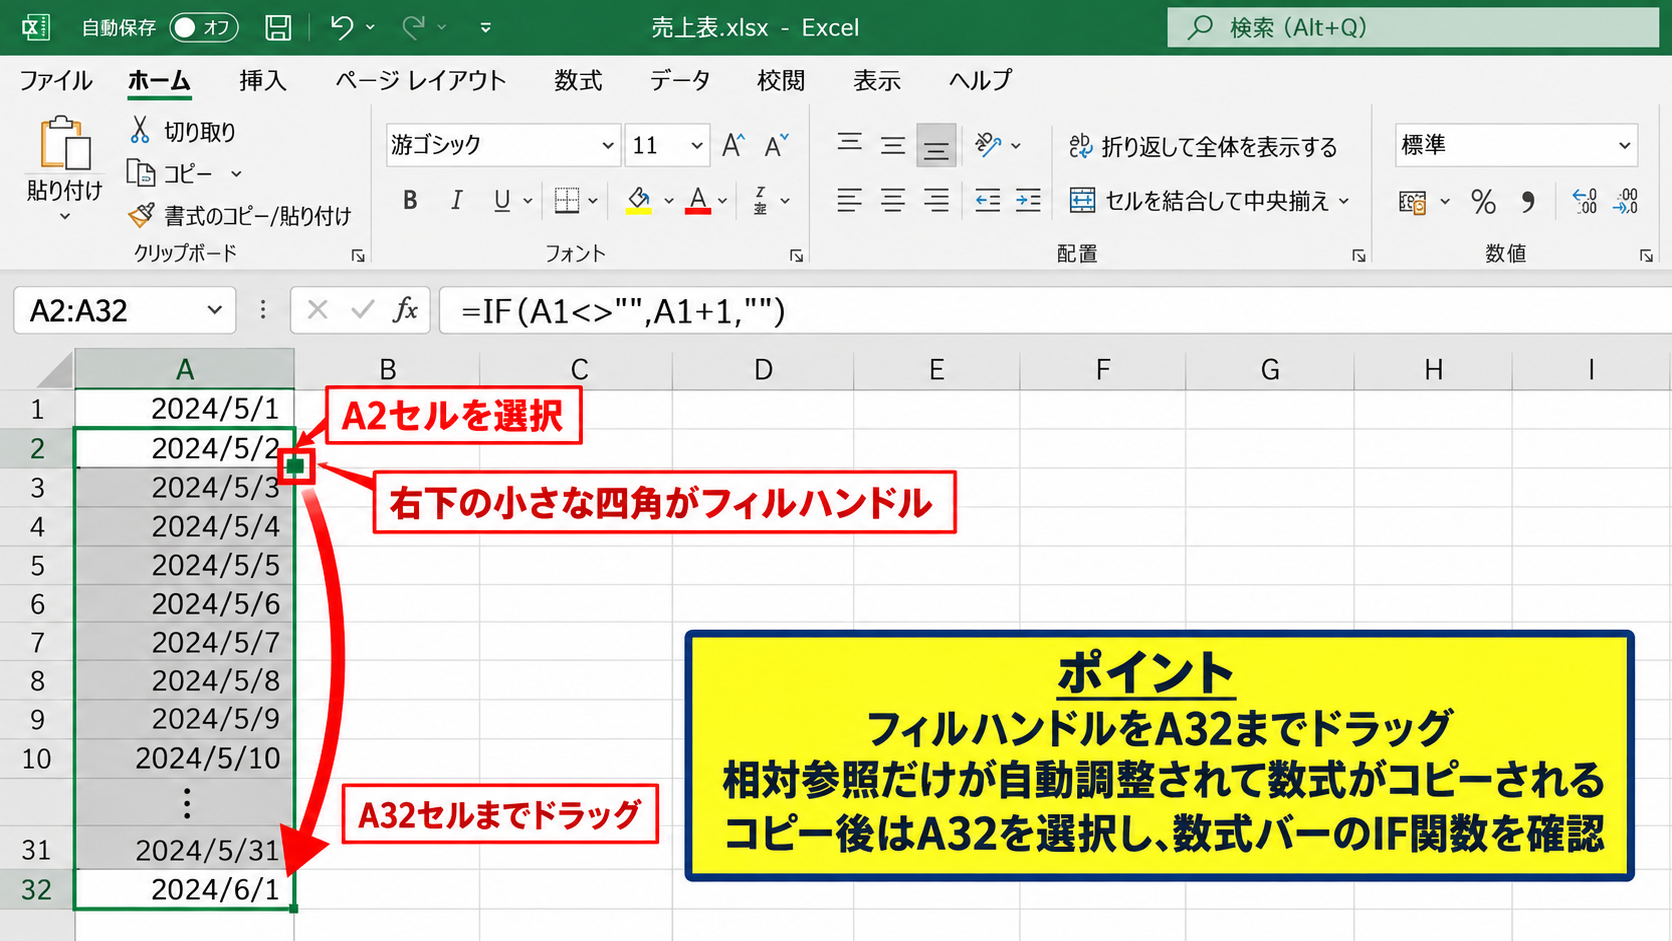Select column A header
Image resolution: width=1672 pixels, height=941 pixels.
click(184, 369)
